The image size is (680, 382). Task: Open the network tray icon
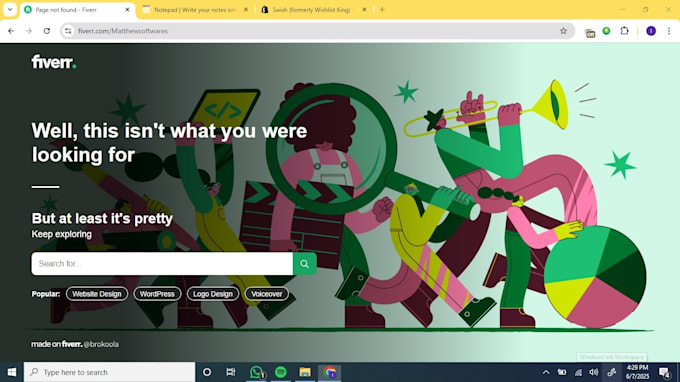(x=578, y=372)
